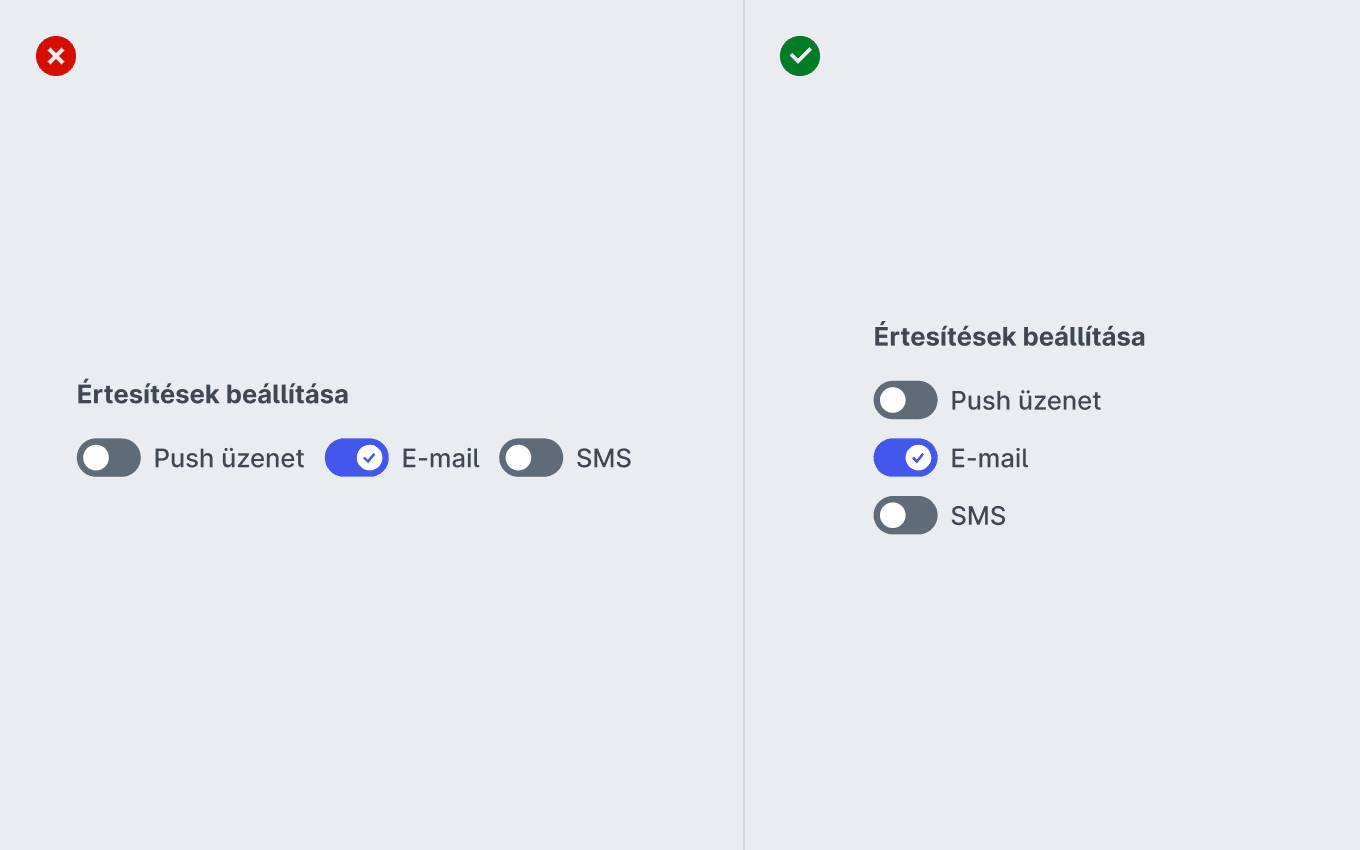The height and width of the screenshot is (850, 1360).
Task: Click checkmark knob of vertical E-mail switch
Action: (918, 458)
